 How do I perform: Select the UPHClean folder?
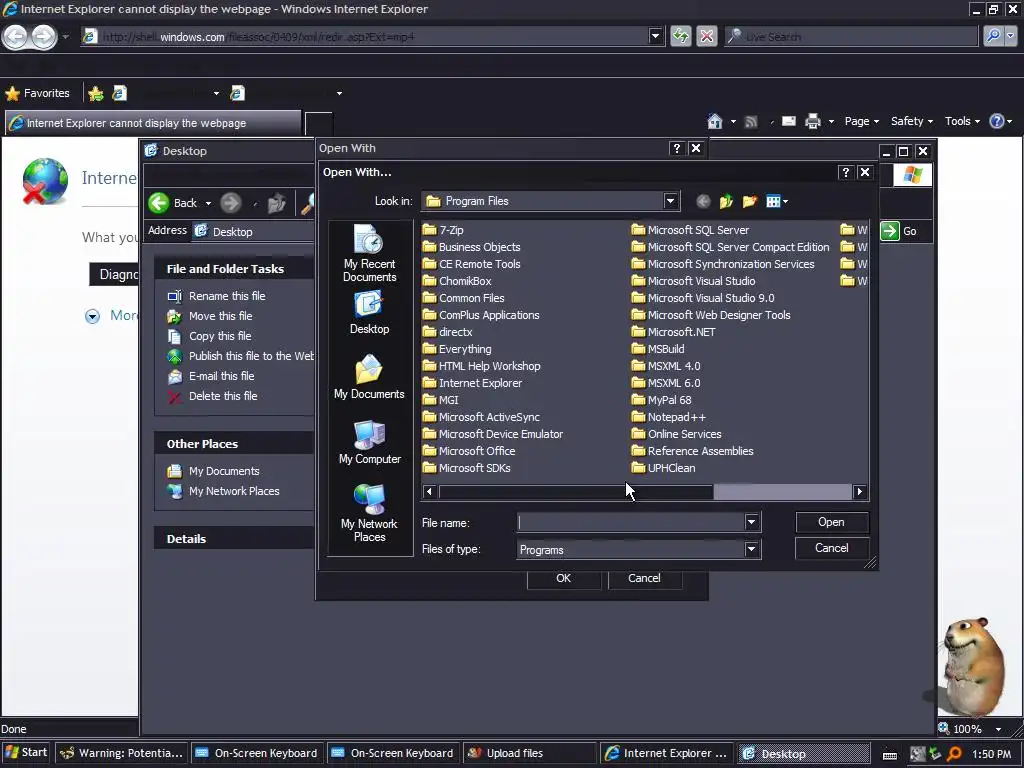[664, 468]
